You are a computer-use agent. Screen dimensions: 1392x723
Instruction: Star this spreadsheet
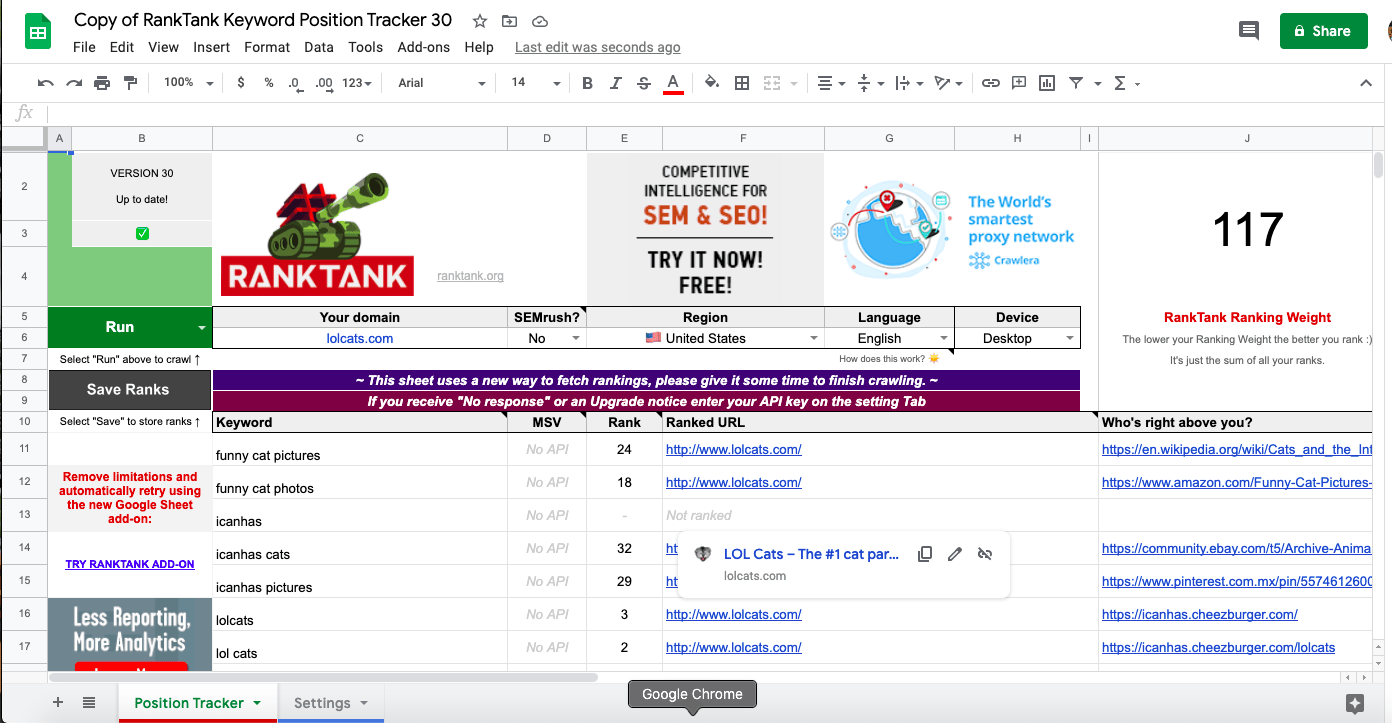(x=479, y=20)
